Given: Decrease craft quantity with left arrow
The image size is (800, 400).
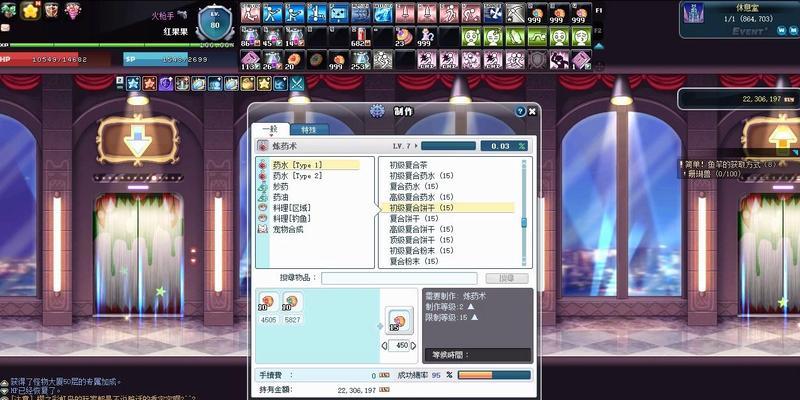Looking at the screenshot, I should click(384, 346).
